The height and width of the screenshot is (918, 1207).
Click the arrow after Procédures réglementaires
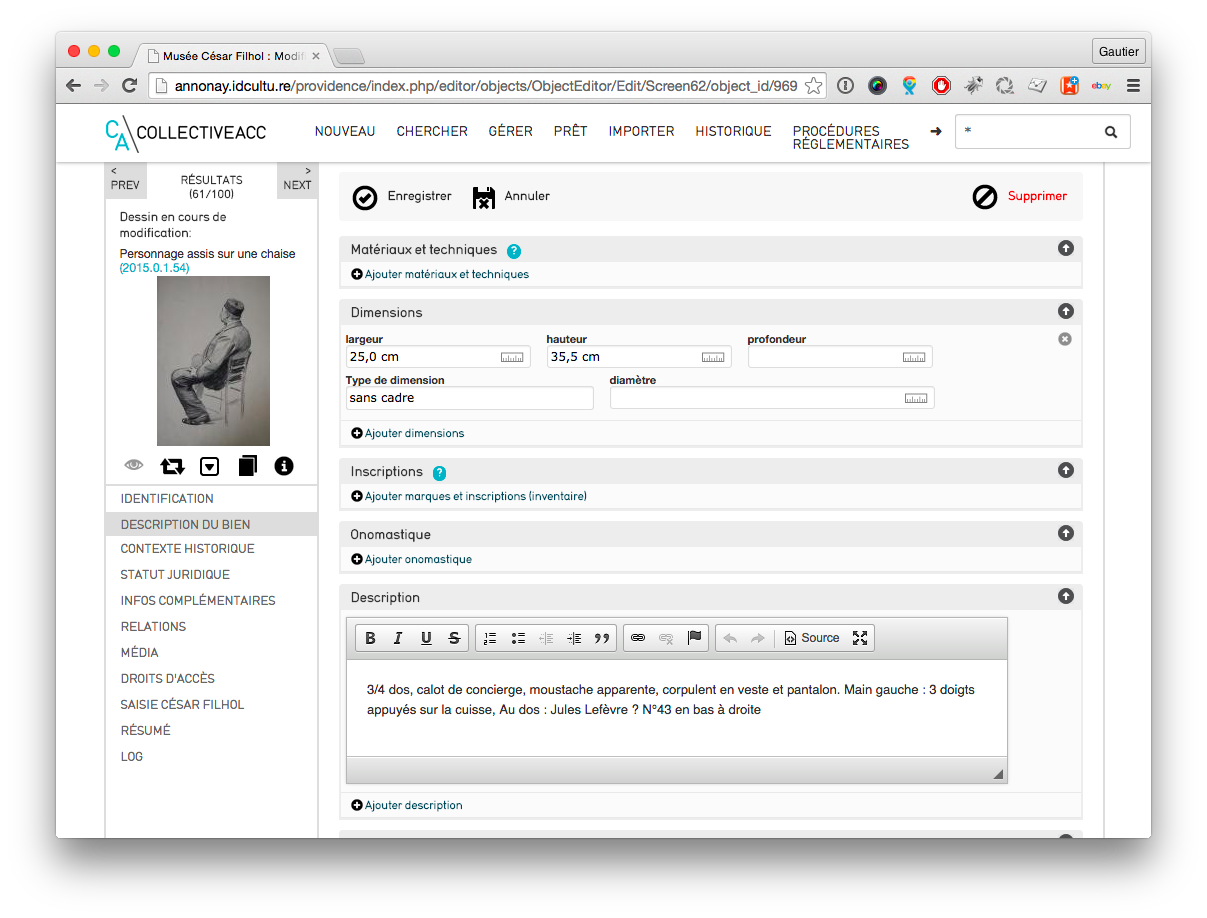pos(936,131)
